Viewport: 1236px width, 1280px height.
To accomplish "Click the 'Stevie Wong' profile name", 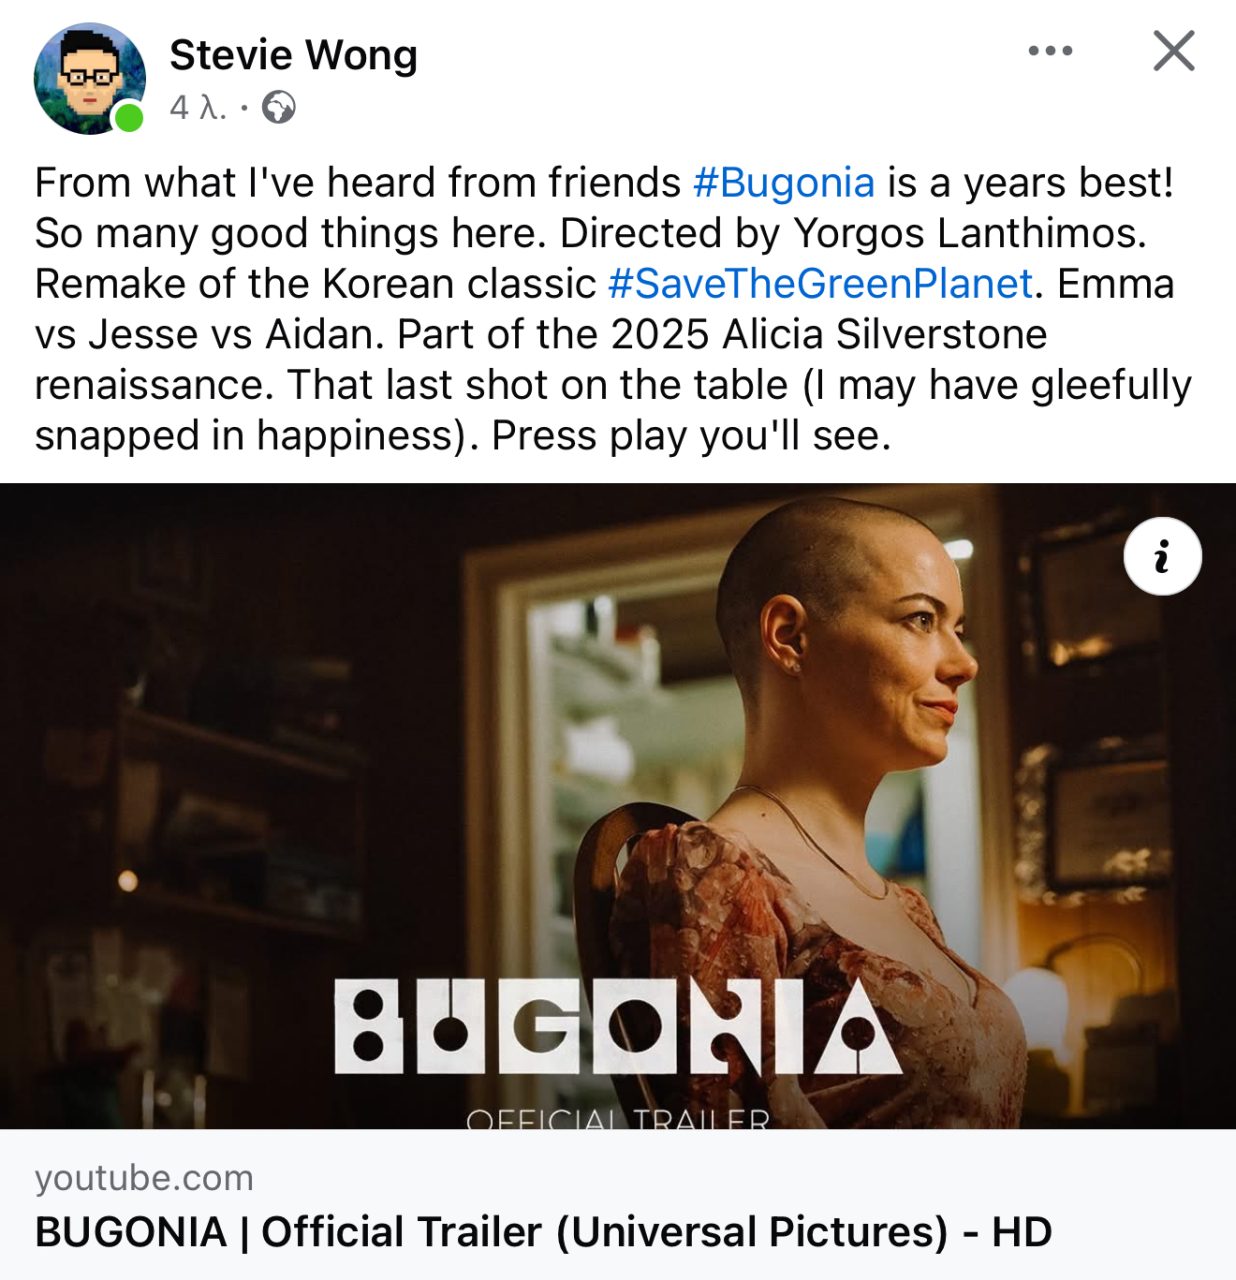I will pyautogui.click(x=293, y=55).
